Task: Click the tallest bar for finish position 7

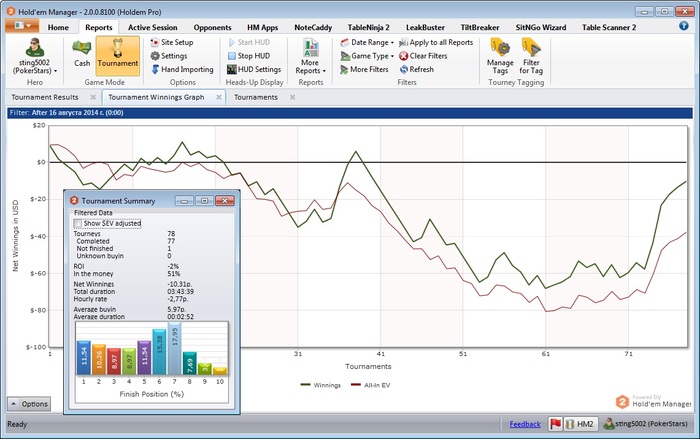Action: point(173,349)
